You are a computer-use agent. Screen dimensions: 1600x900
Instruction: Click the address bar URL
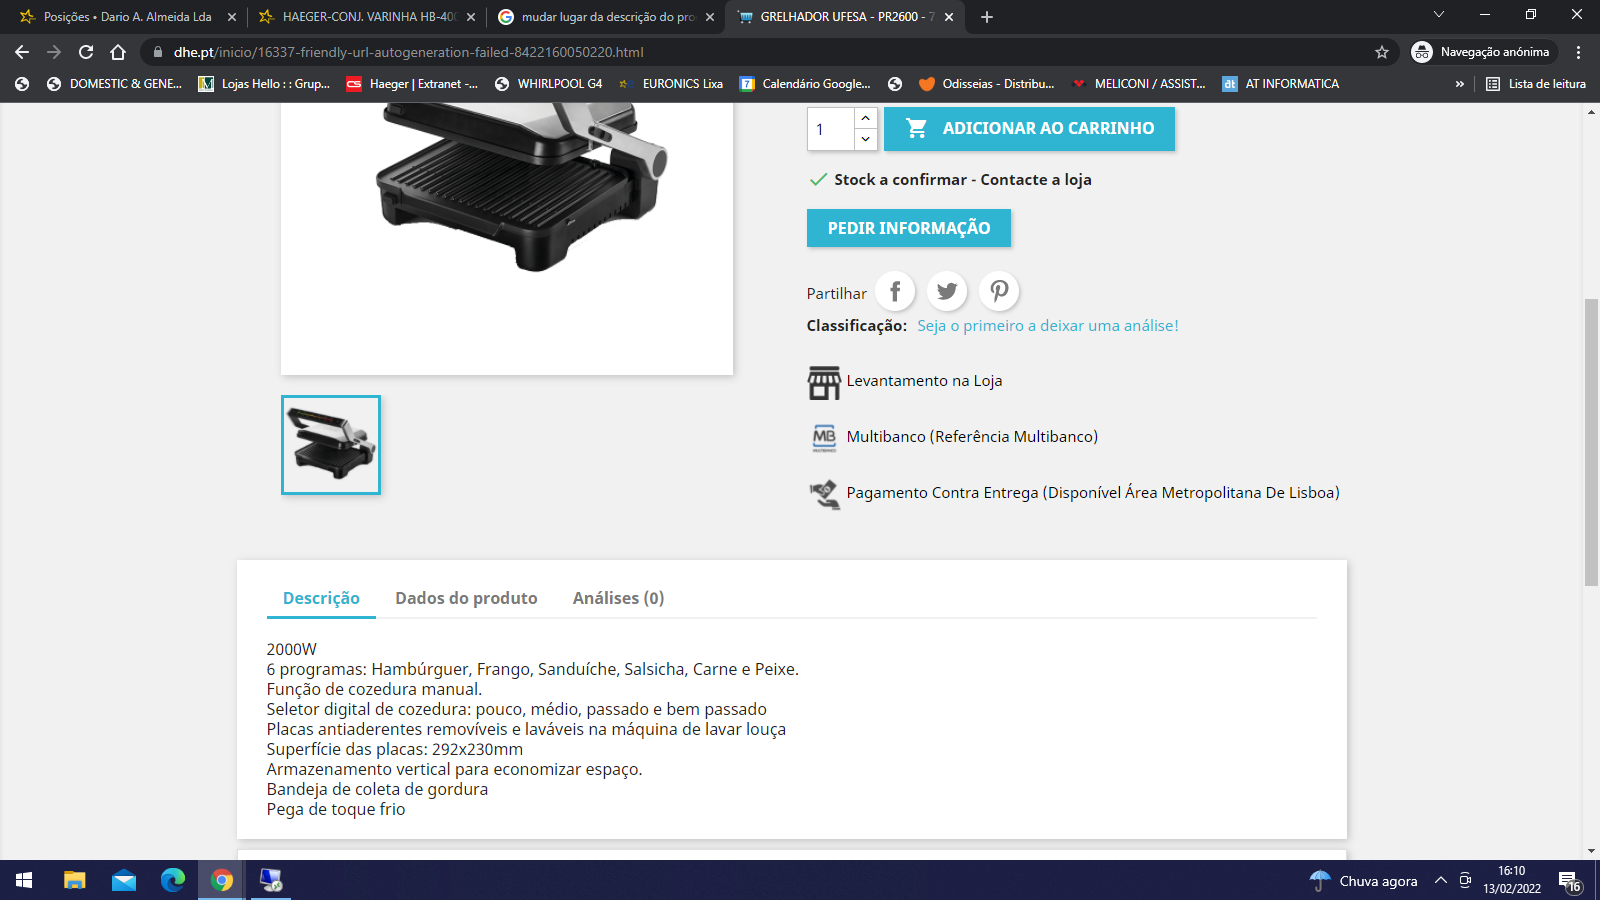(x=409, y=52)
